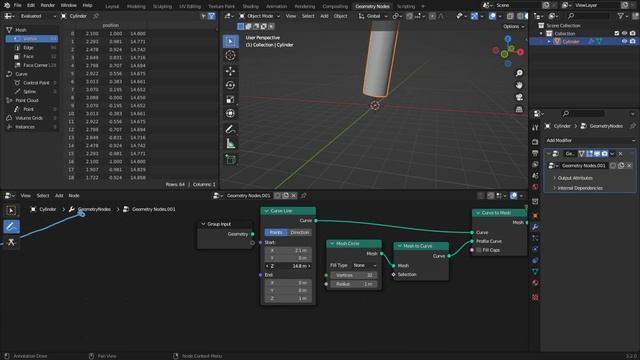
Task: Open the Global orientation dropdown
Action: tap(373, 16)
